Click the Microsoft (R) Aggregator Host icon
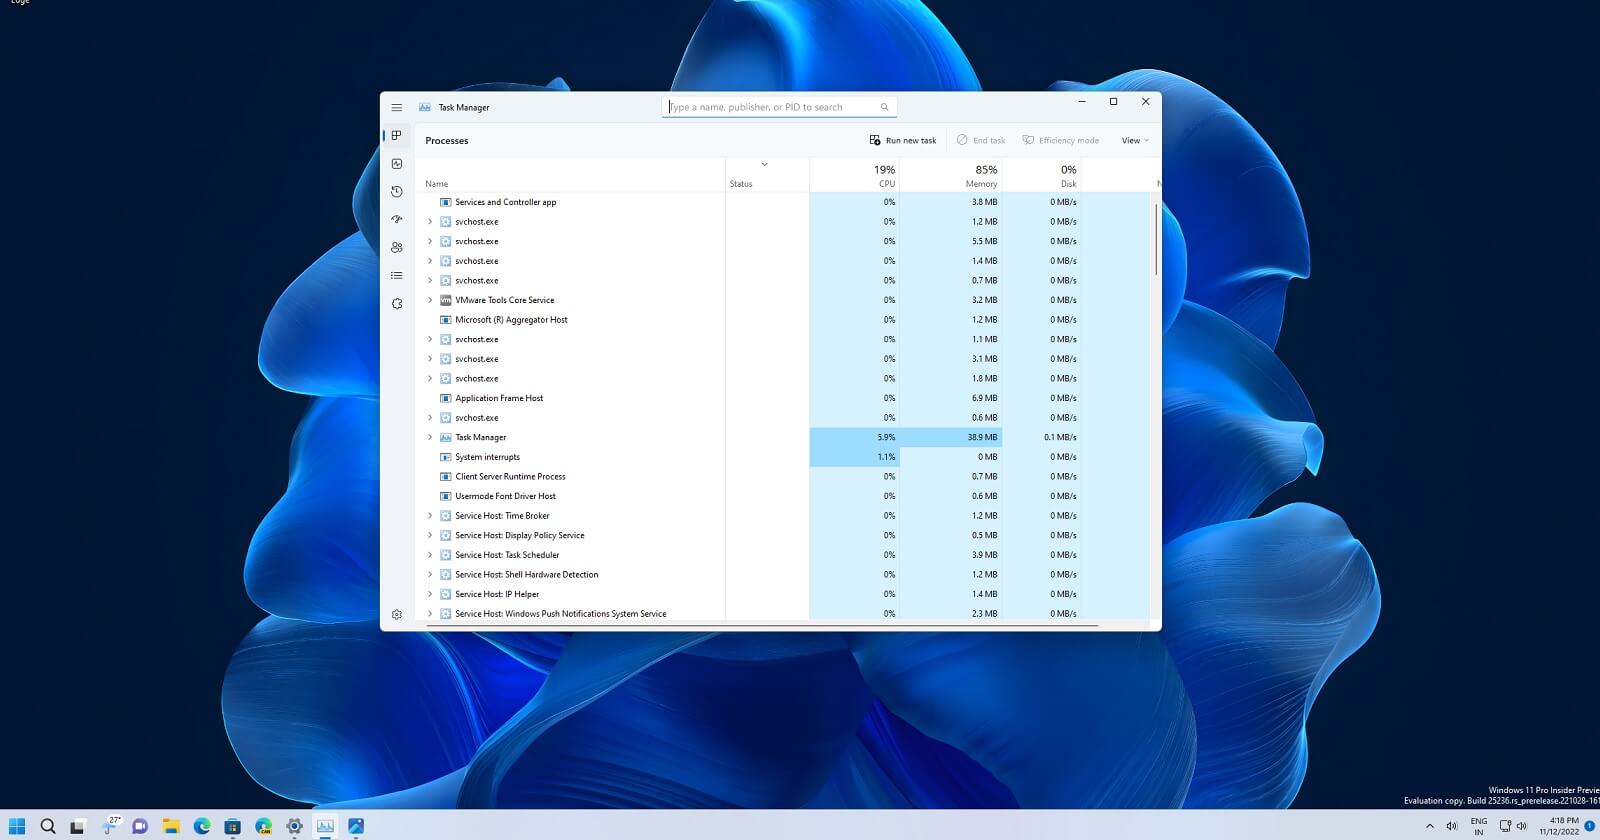This screenshot has width=1600, height=840. (x=446, y=320)
